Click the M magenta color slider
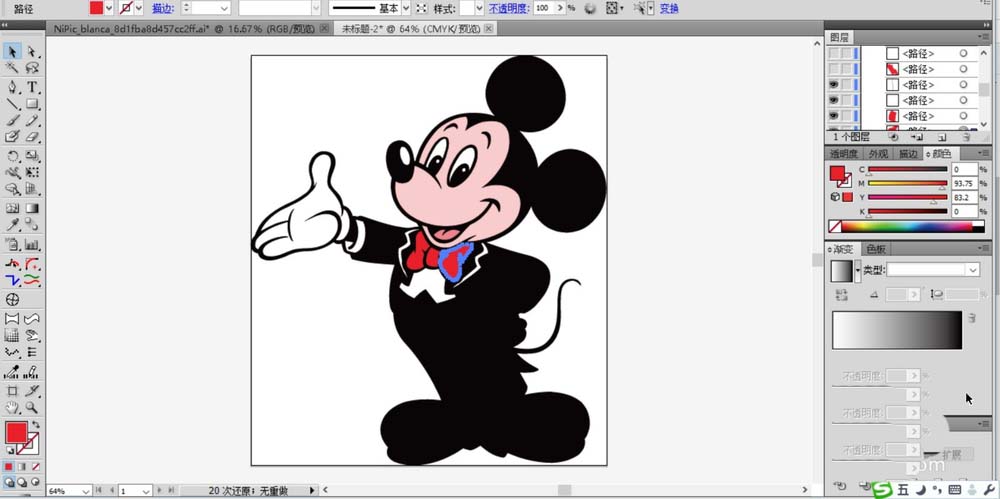 908,184
